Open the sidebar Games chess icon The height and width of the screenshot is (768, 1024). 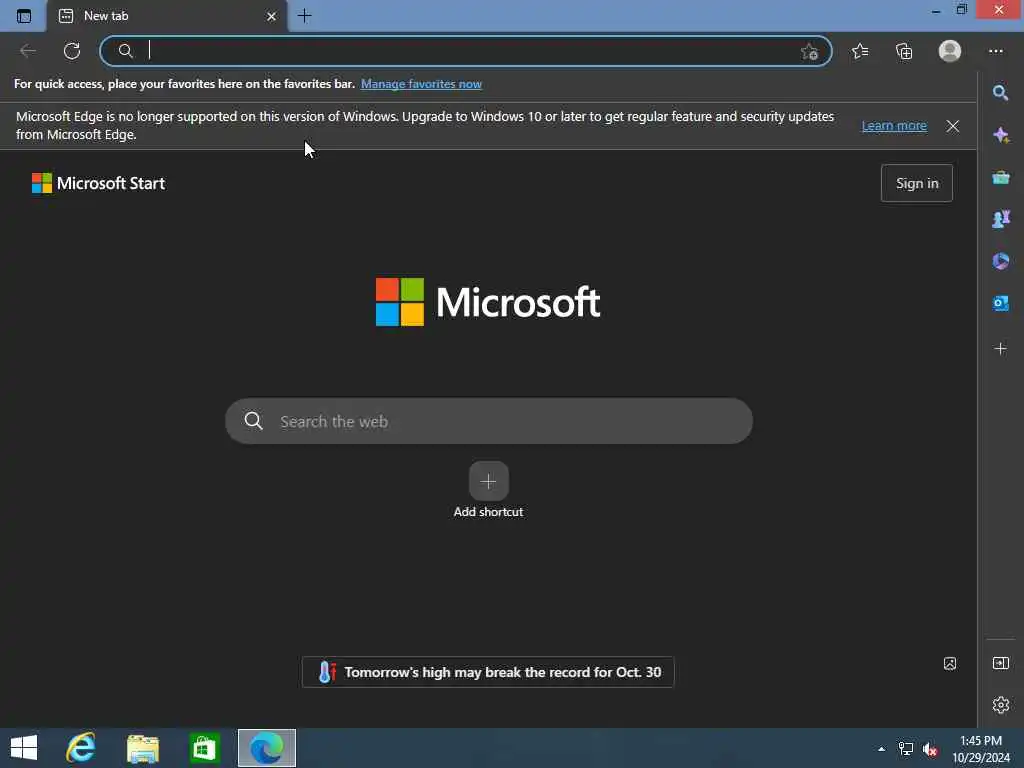pos(1000,219)
